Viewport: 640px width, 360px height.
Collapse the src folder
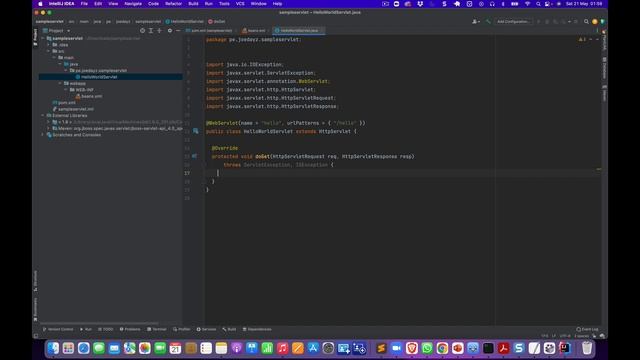49,51
